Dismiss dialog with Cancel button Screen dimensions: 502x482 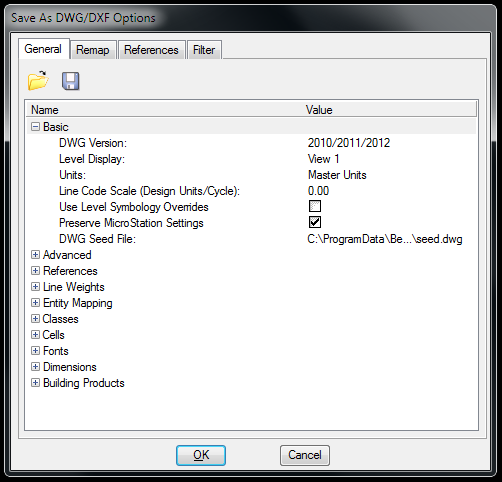305,455
